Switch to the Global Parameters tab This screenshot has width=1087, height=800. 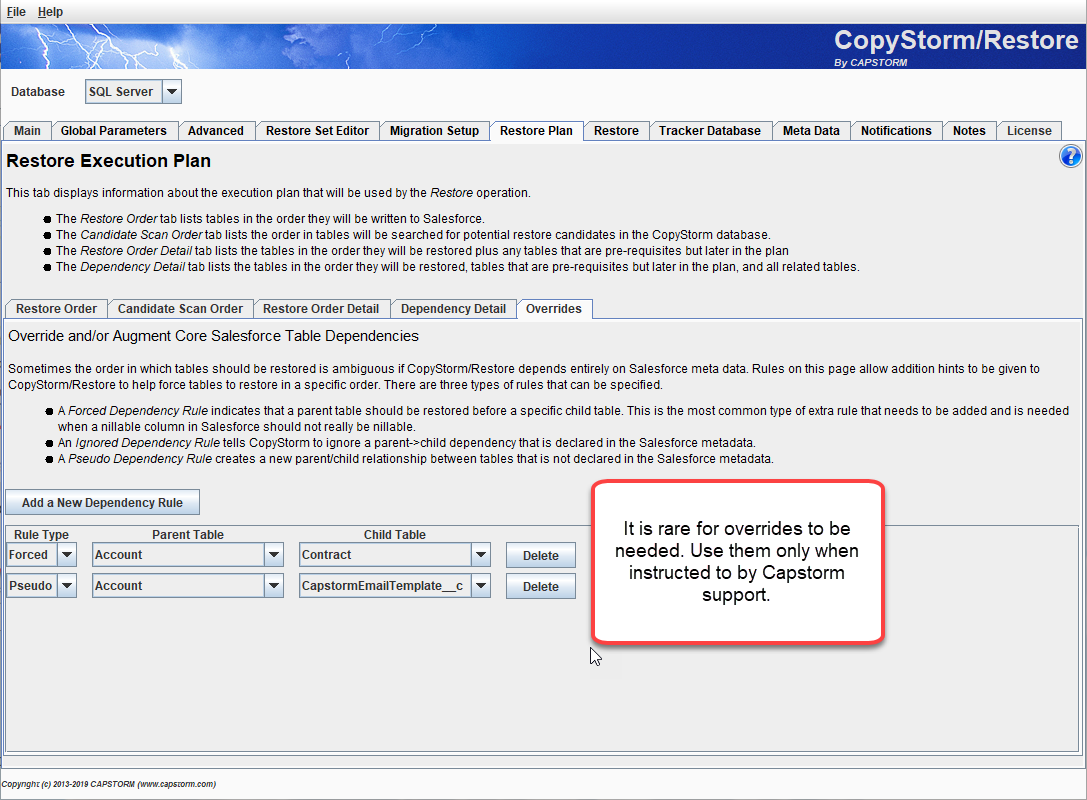[114, 131]
